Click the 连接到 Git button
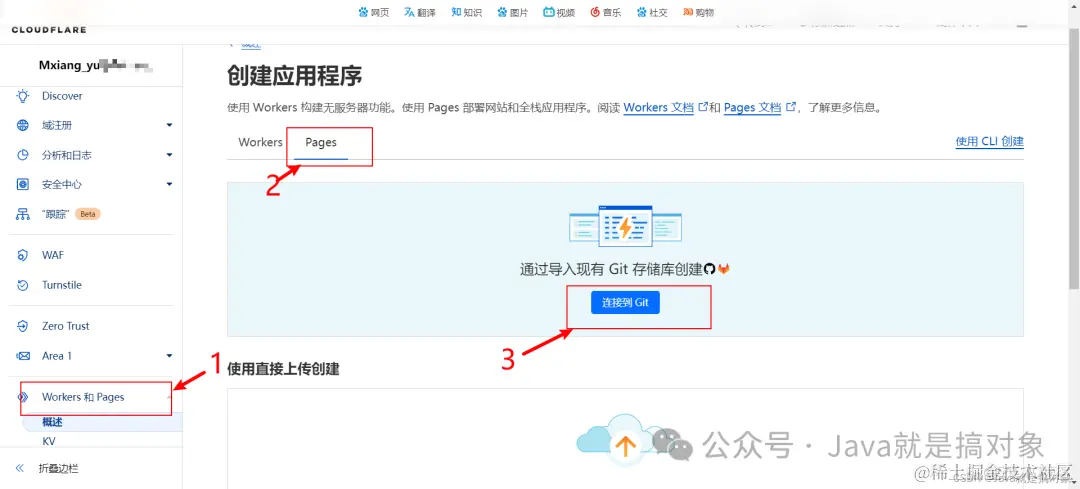 [625, 302]
